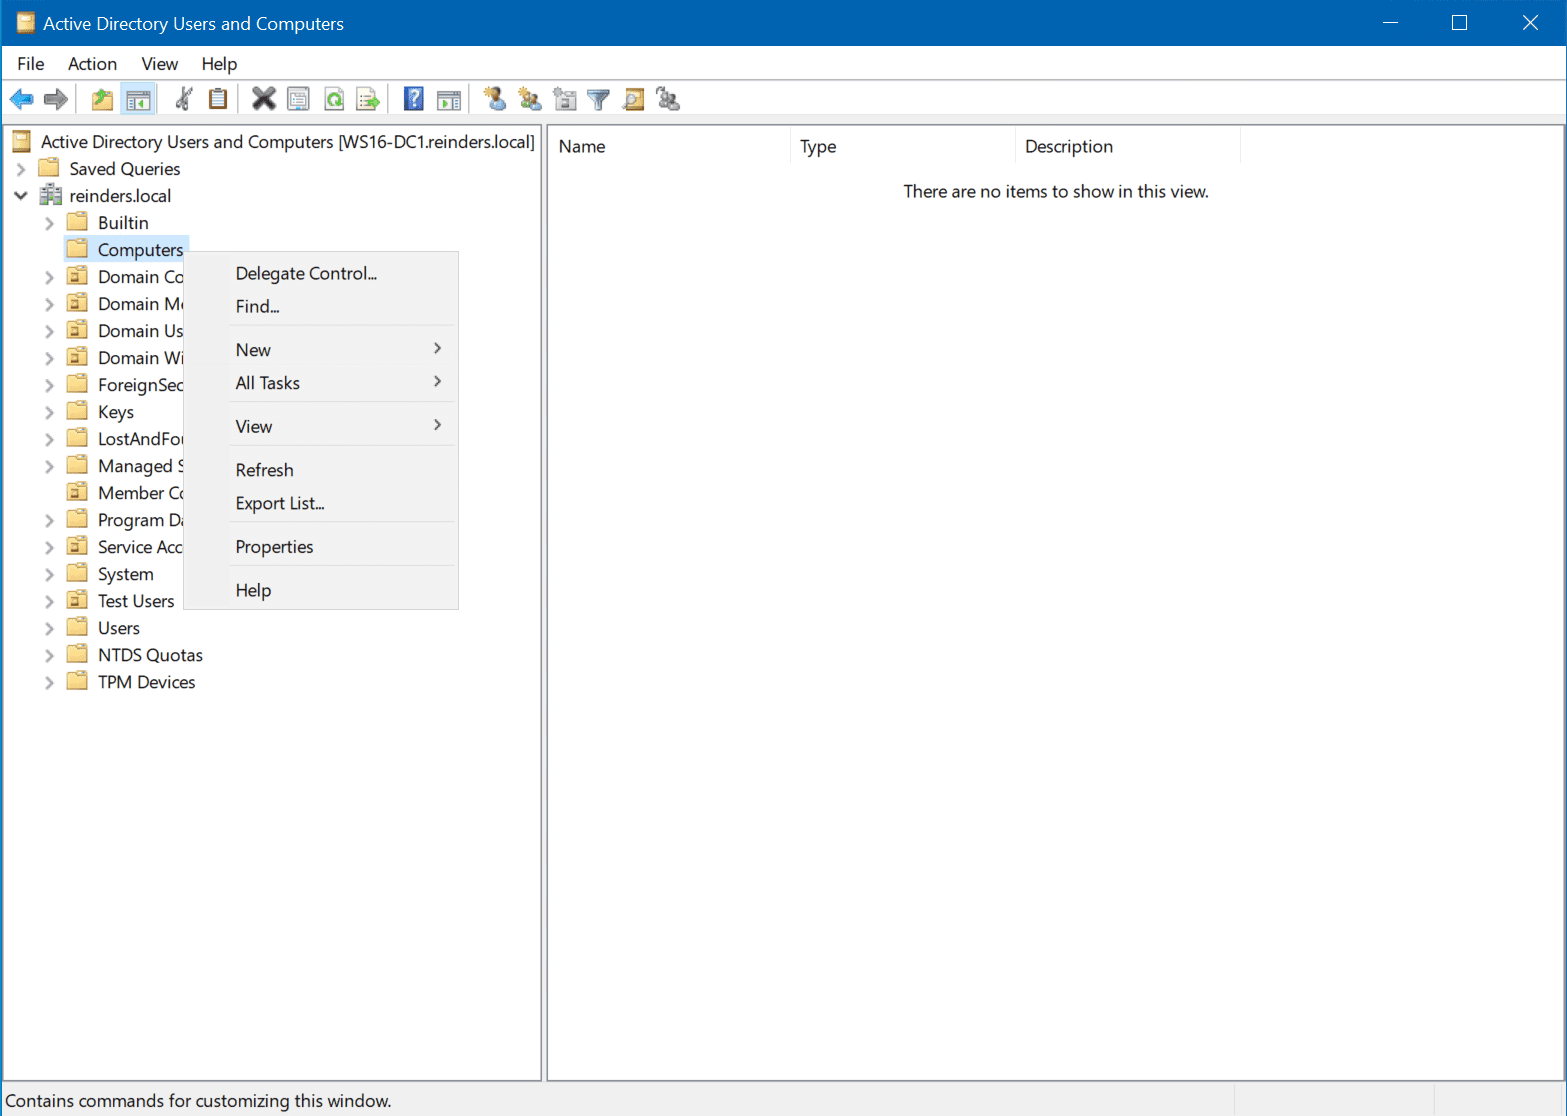Open the New submenu
Screen dimensions: 1567x1116
click(321, 350)
